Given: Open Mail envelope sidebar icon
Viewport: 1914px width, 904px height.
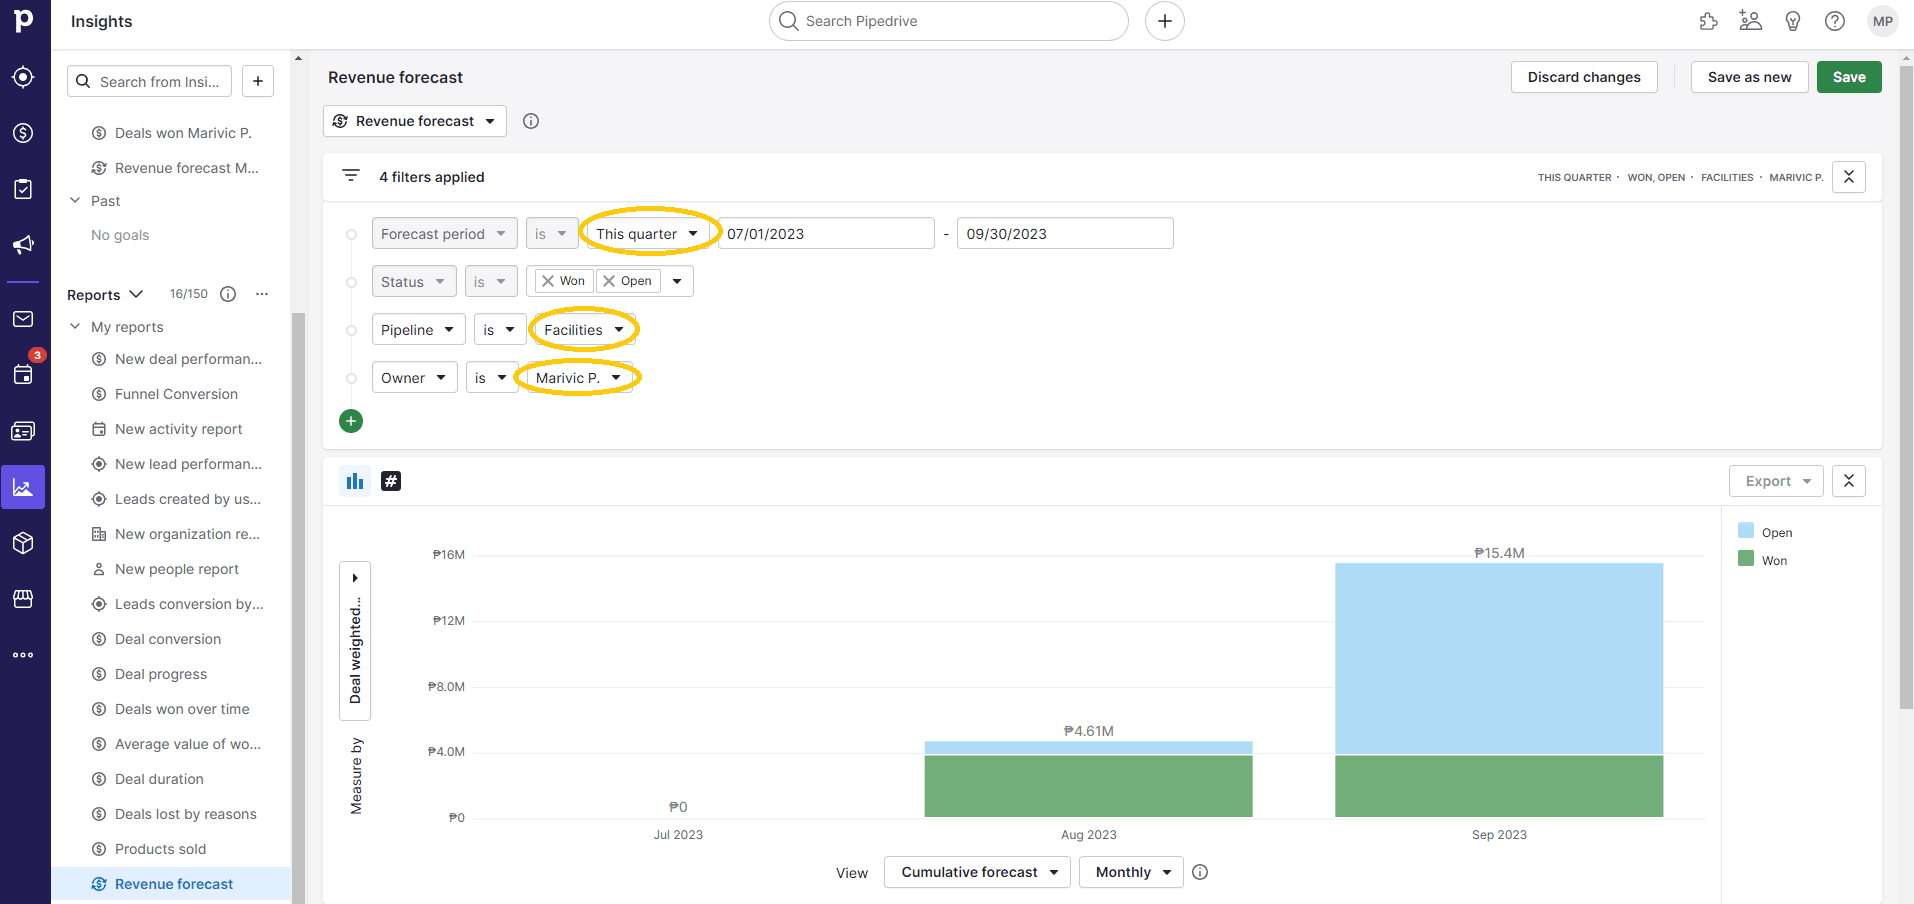Looking at the screenshot, I should [23, 319].
